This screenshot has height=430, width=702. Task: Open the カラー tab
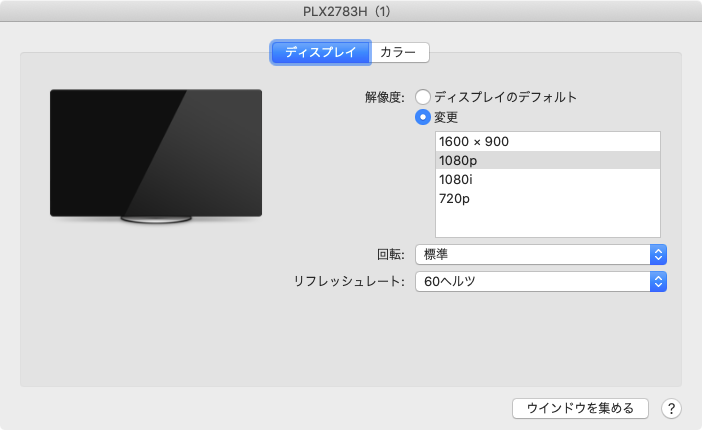400,52
